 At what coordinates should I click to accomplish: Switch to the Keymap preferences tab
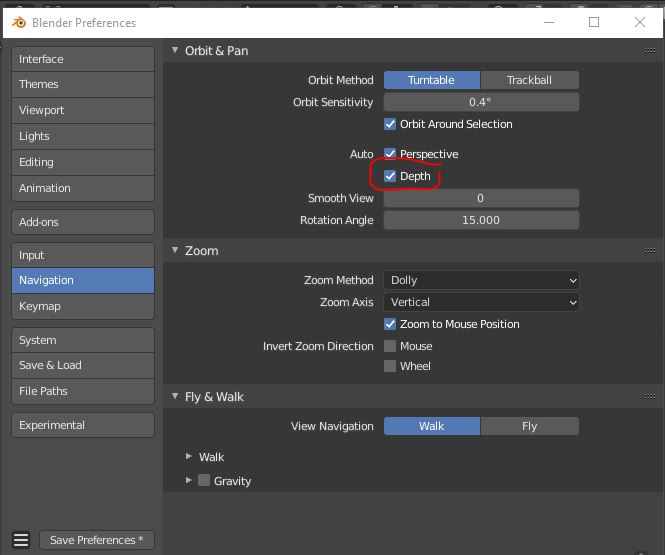83,306
